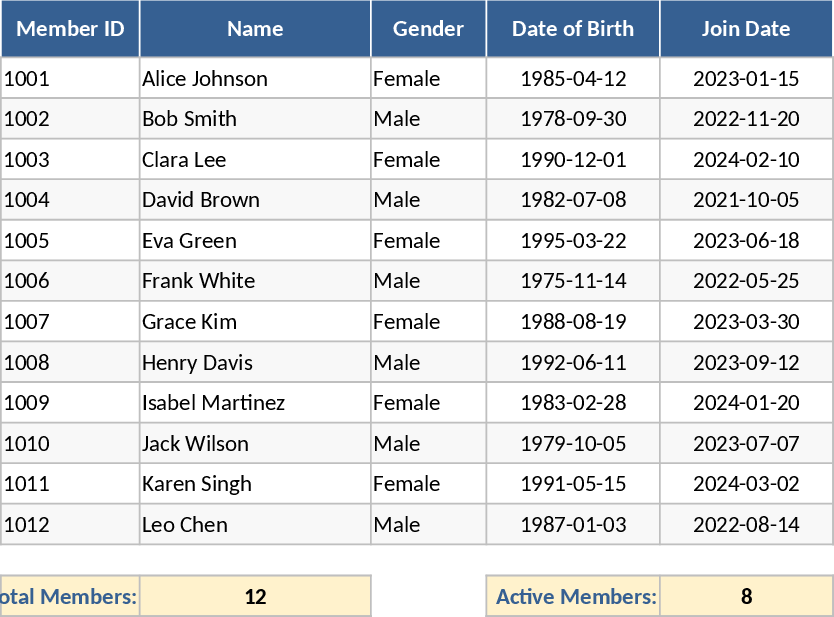Click the Member ID column header
The height and width of the screenshot is (617, 834).
coord(70,29)
